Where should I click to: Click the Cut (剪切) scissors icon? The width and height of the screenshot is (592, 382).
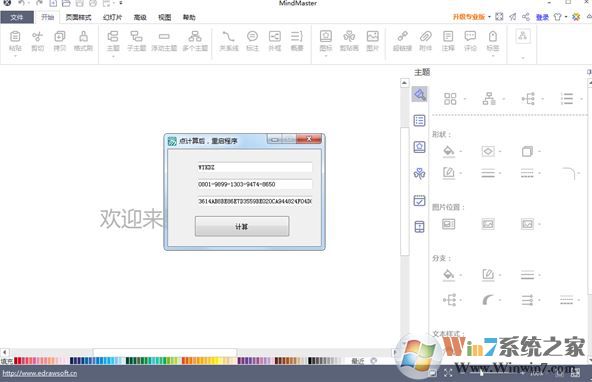click(37, 41)
